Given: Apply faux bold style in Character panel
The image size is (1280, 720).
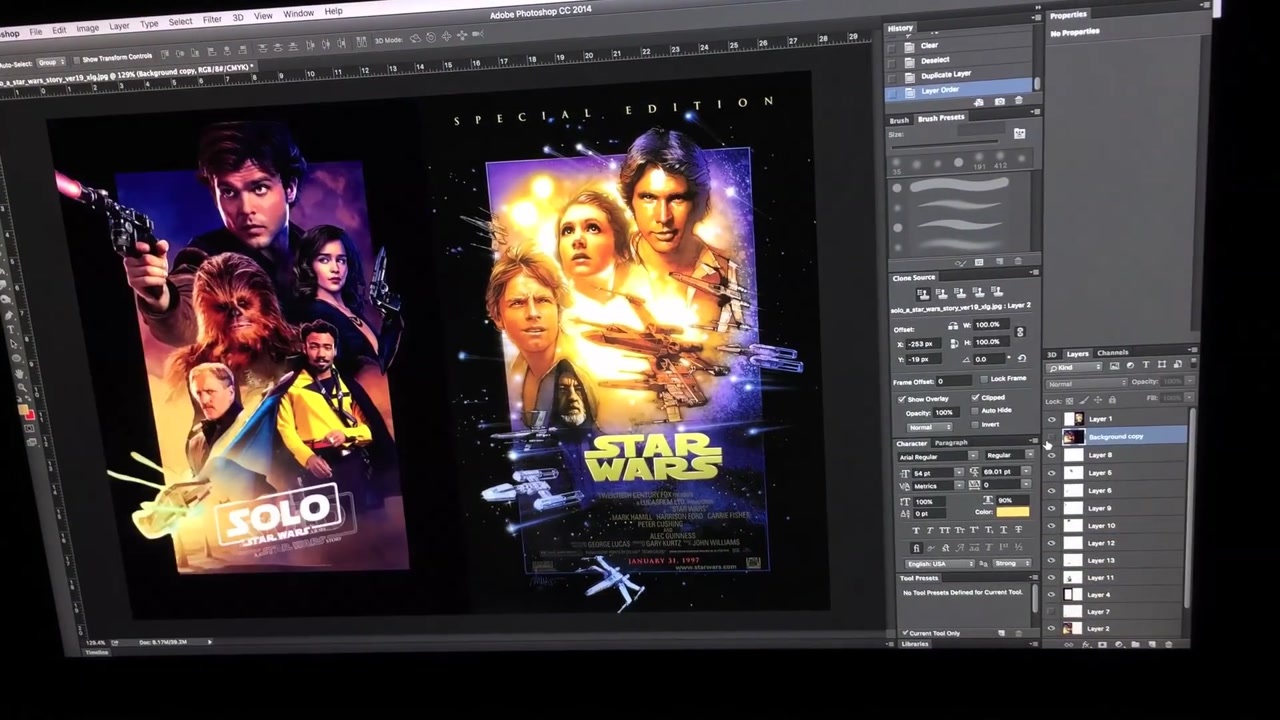Looking at the screenshot, I should pos(916,530).
